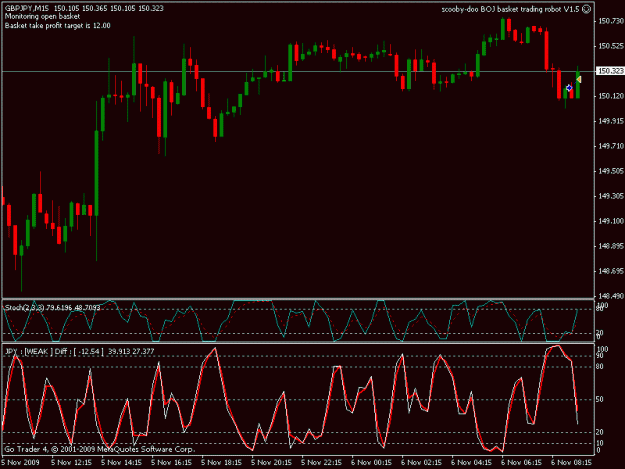This screenshot has height=469, width=625.
Task: Click the 149.100 price scale label
Action: [x=611, y=221]
